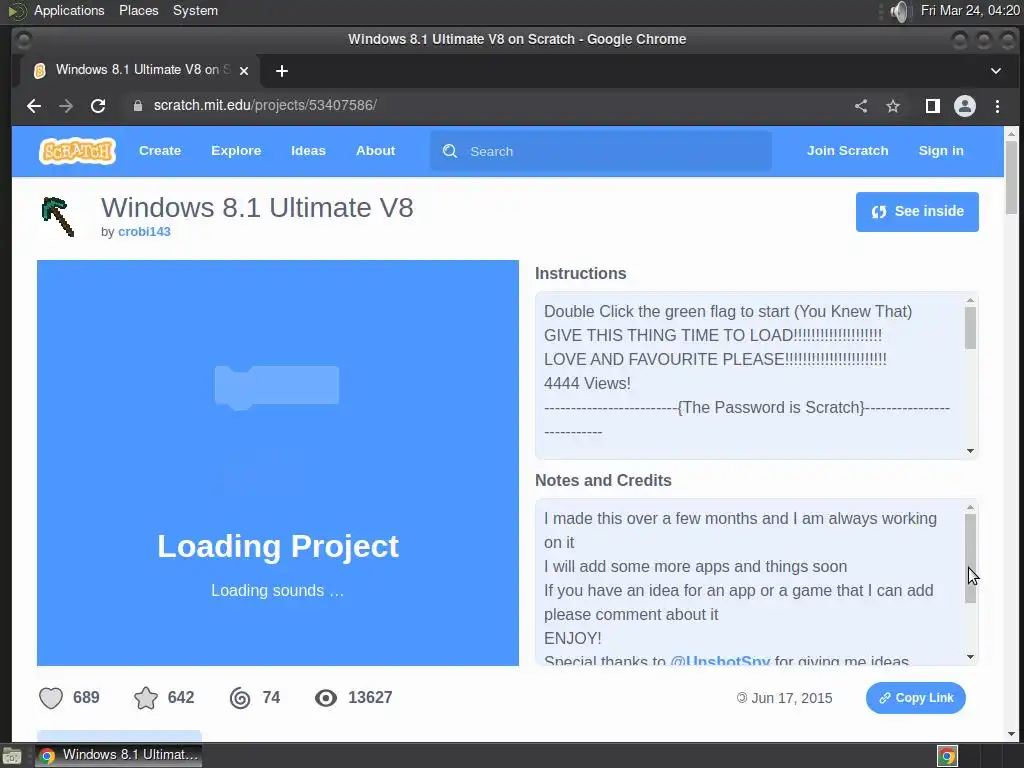Open Chrome profile avatar icon
Image resolution: width=1024 pixels, height=768 pixels.
point(965,106)
